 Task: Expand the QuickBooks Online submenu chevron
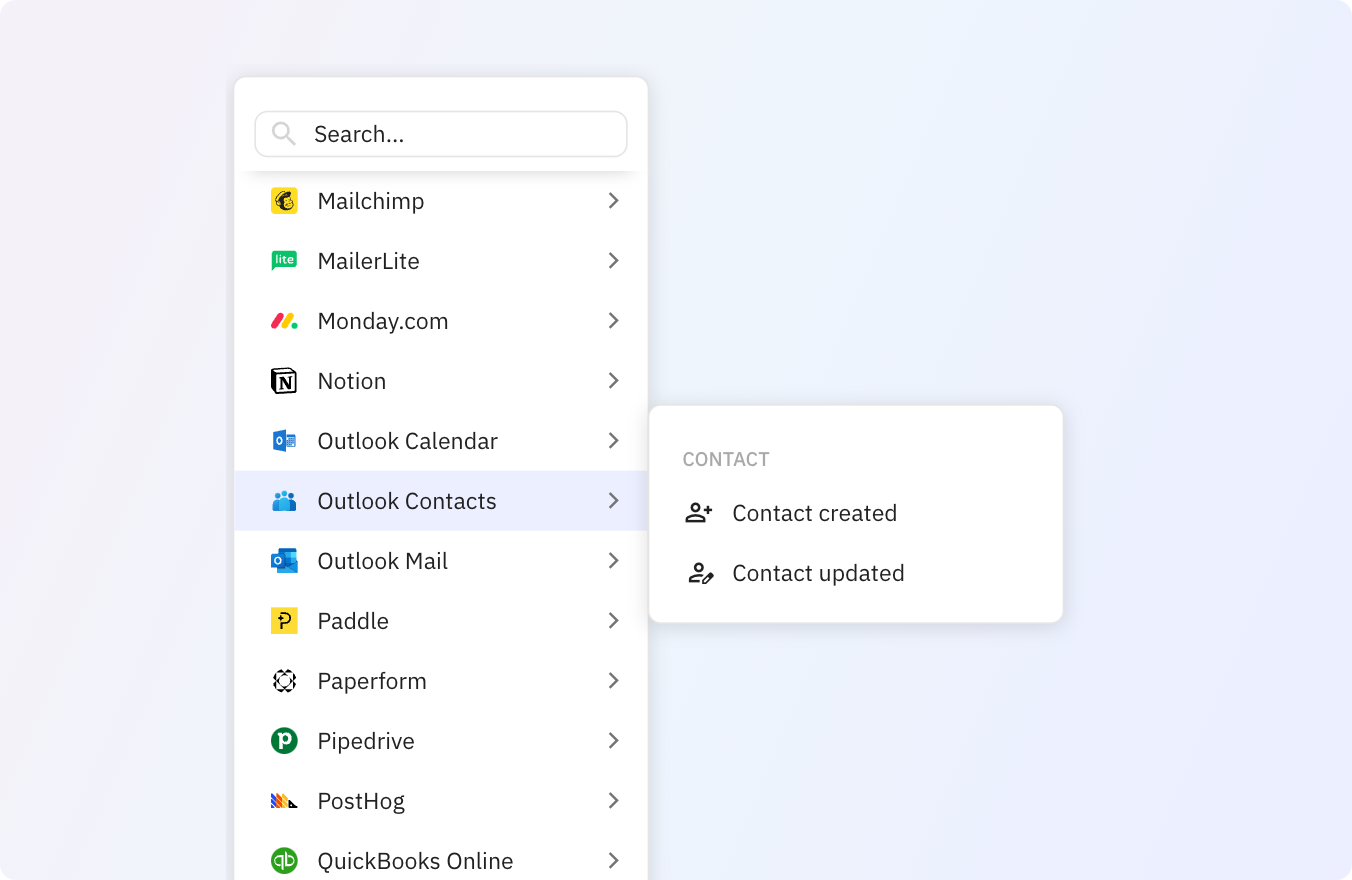coord(613,861)
